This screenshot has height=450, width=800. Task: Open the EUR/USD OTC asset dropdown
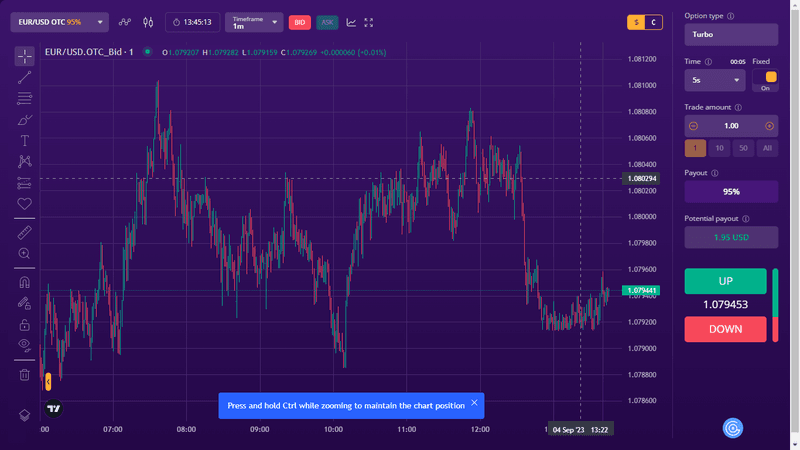[60, 22]
